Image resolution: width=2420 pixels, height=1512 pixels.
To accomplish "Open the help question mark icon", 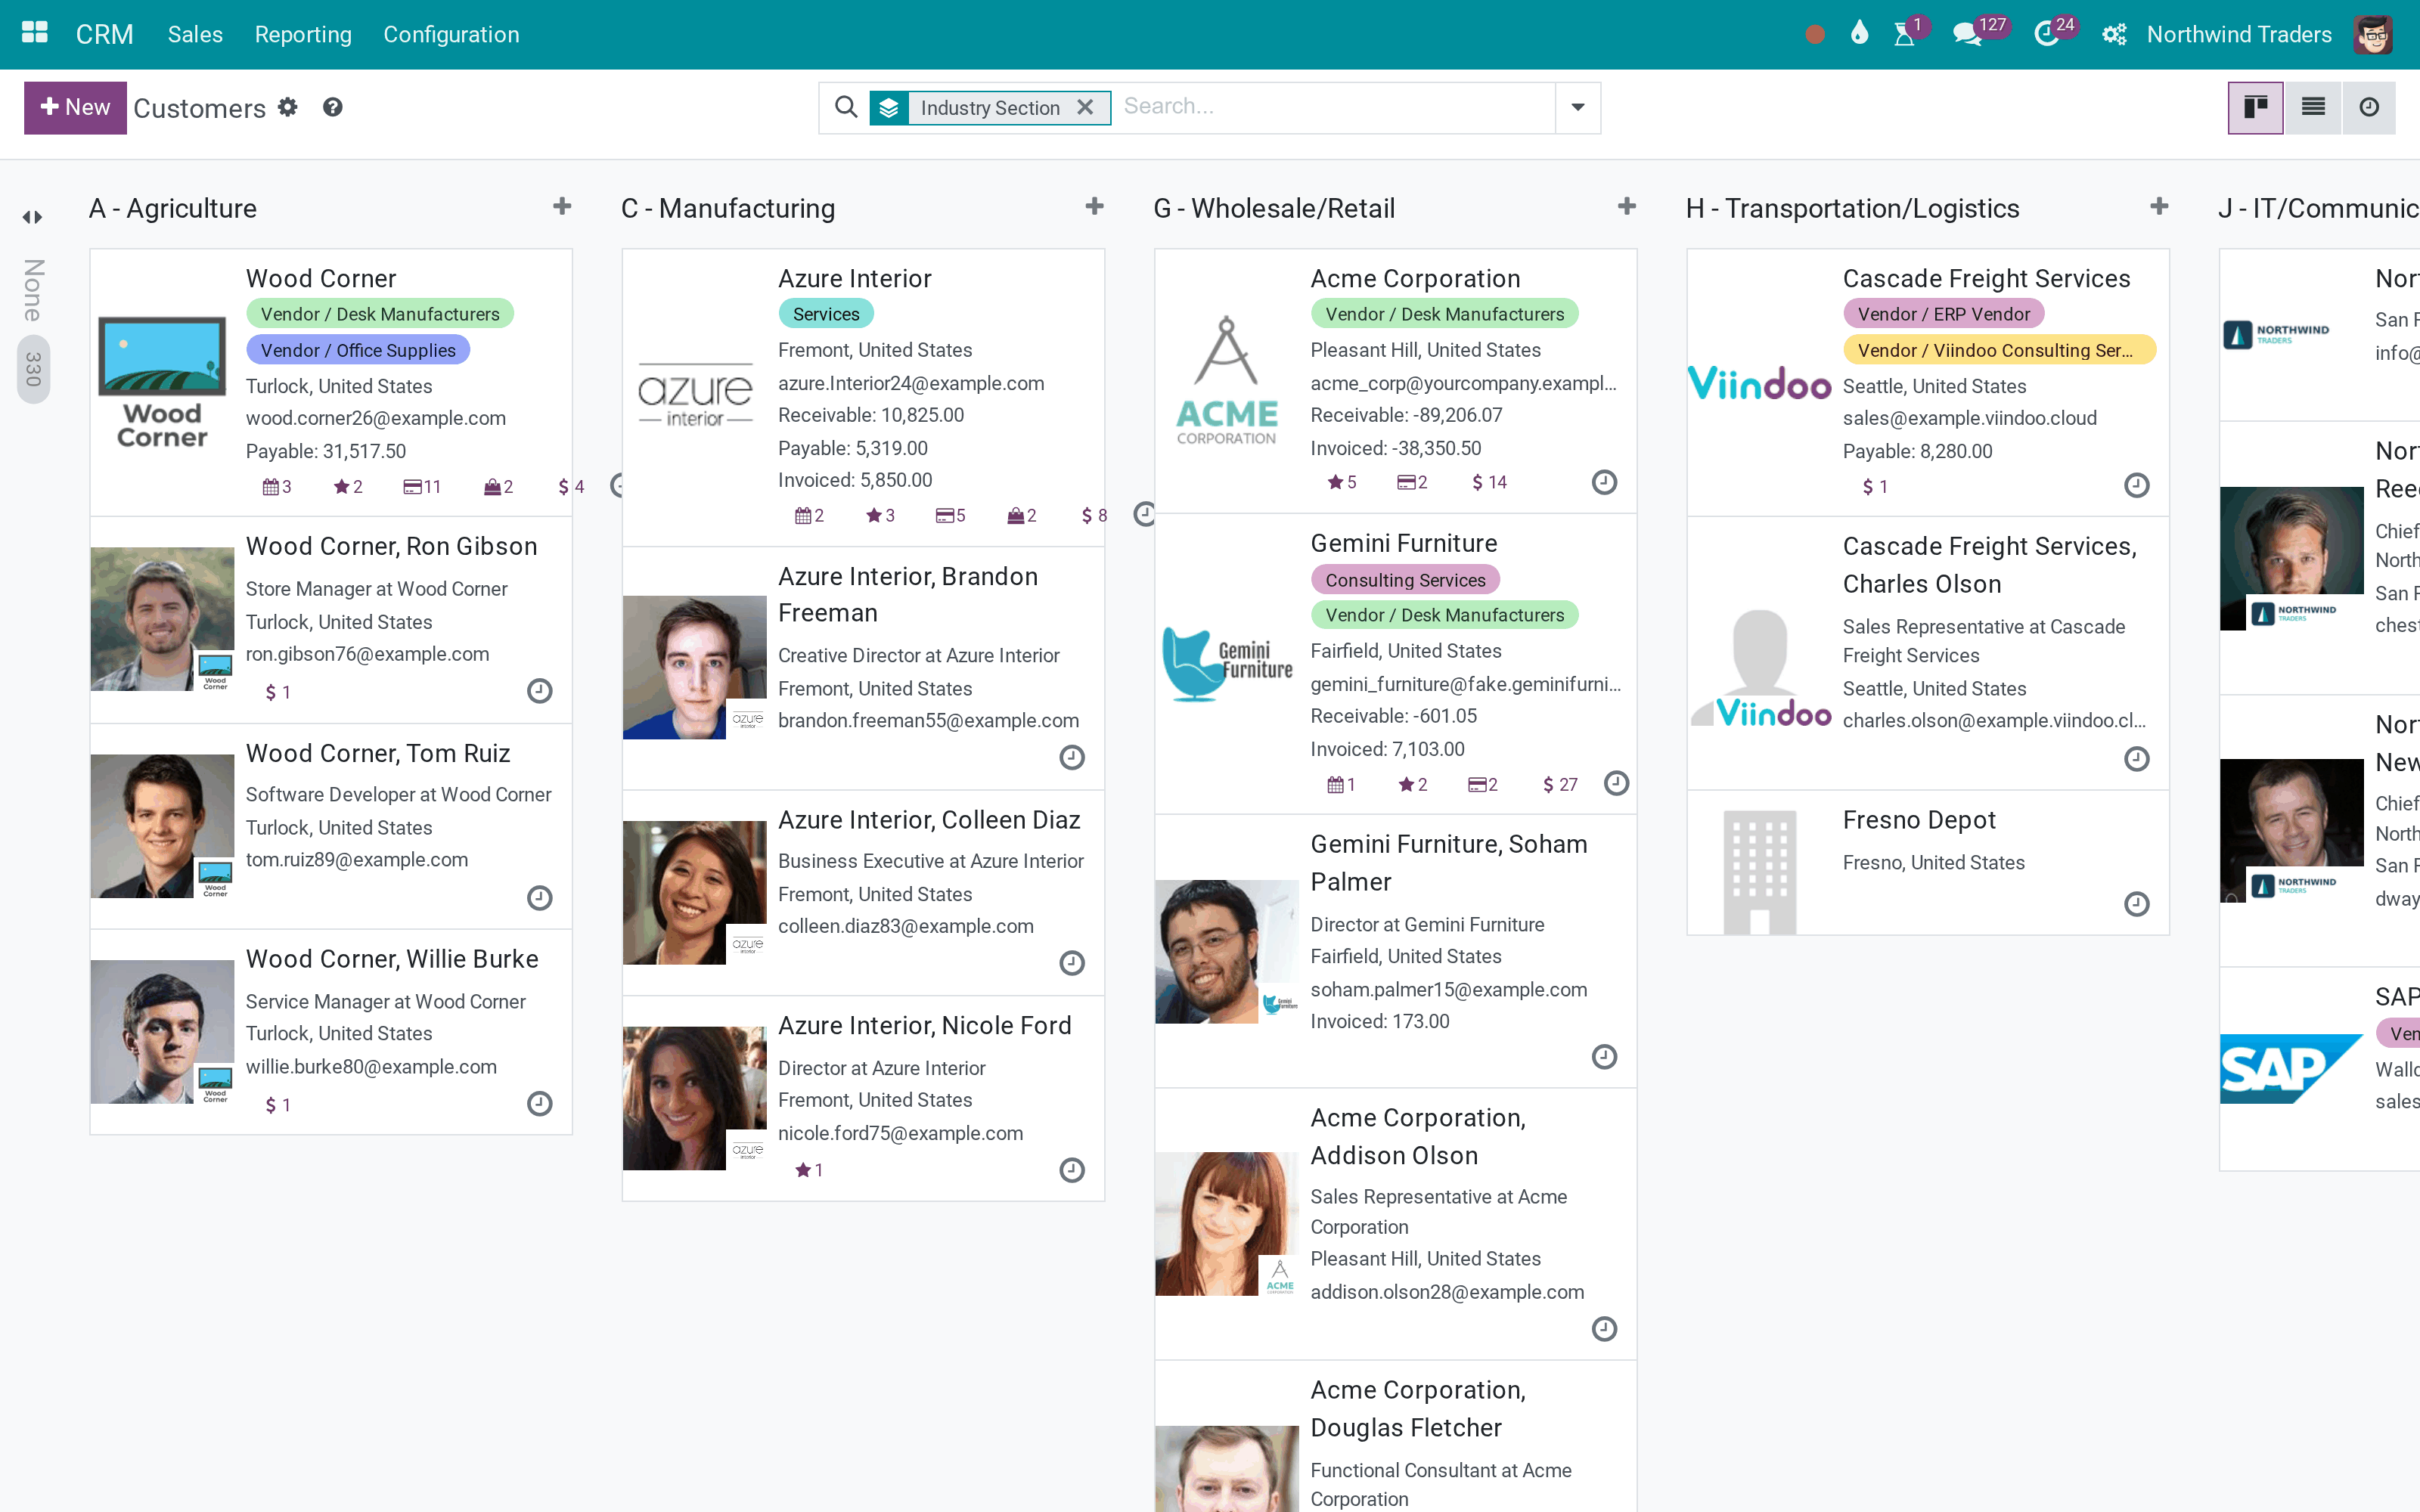I will point(333,107).
